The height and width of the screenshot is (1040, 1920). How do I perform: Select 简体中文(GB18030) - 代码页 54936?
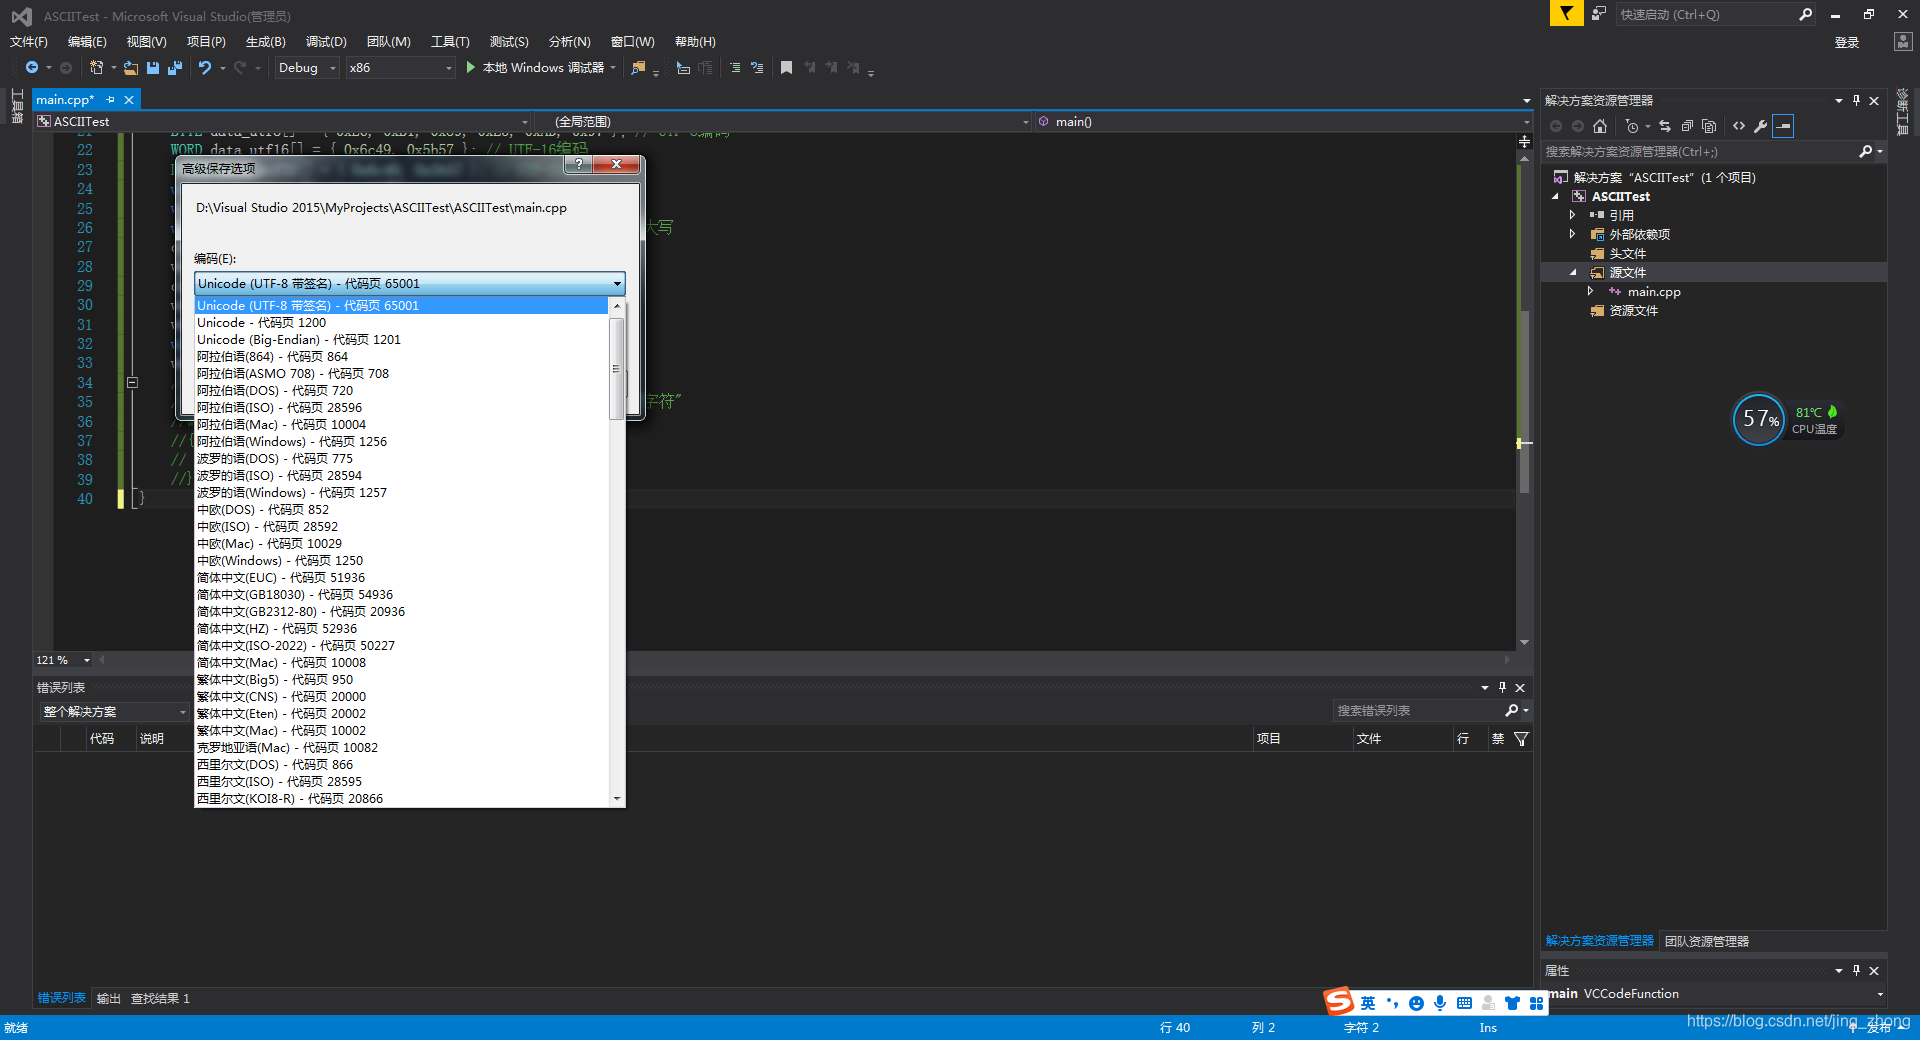coord(401,595)
